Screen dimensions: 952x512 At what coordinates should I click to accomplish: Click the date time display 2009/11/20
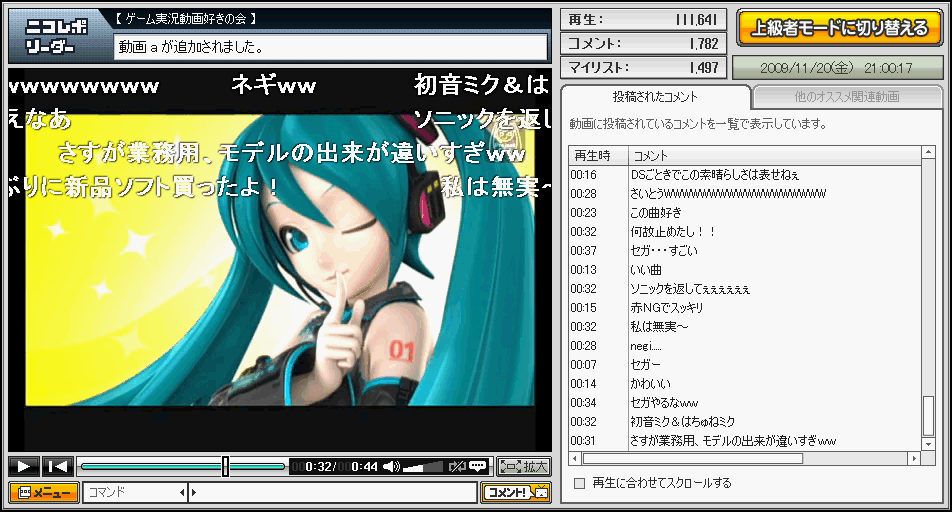(837, 68)
